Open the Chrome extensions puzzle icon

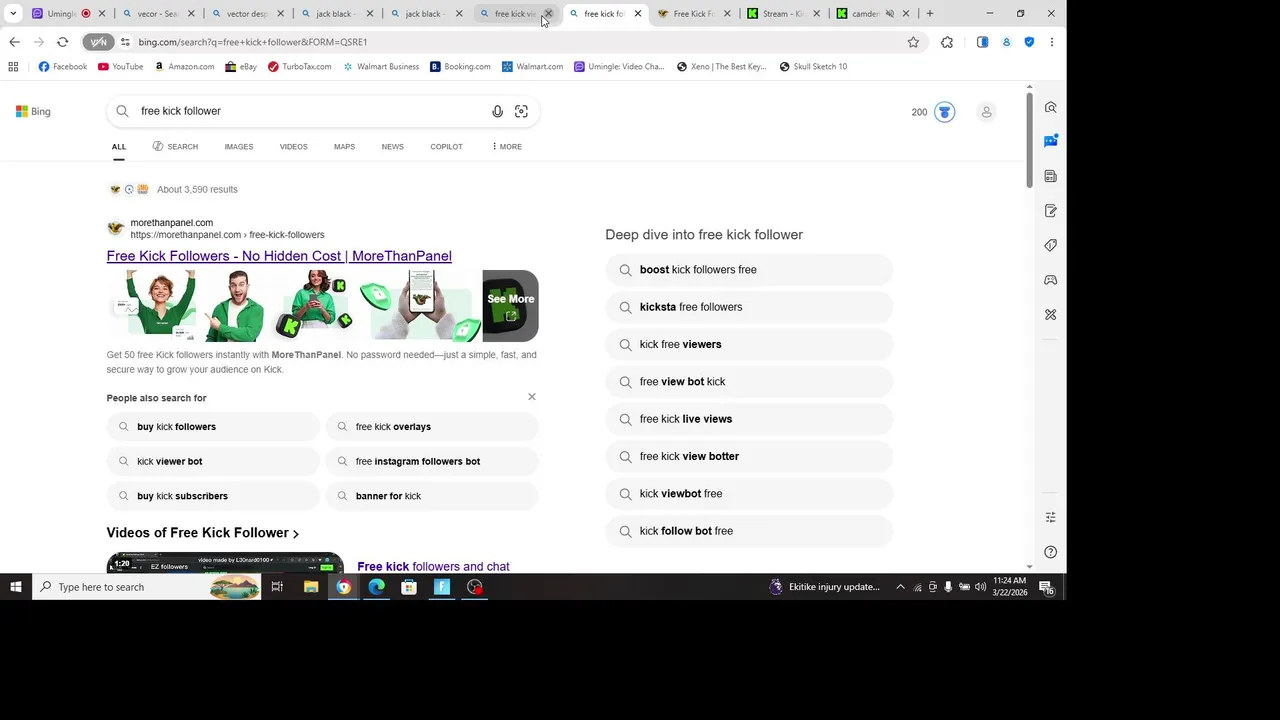(947, 42)
